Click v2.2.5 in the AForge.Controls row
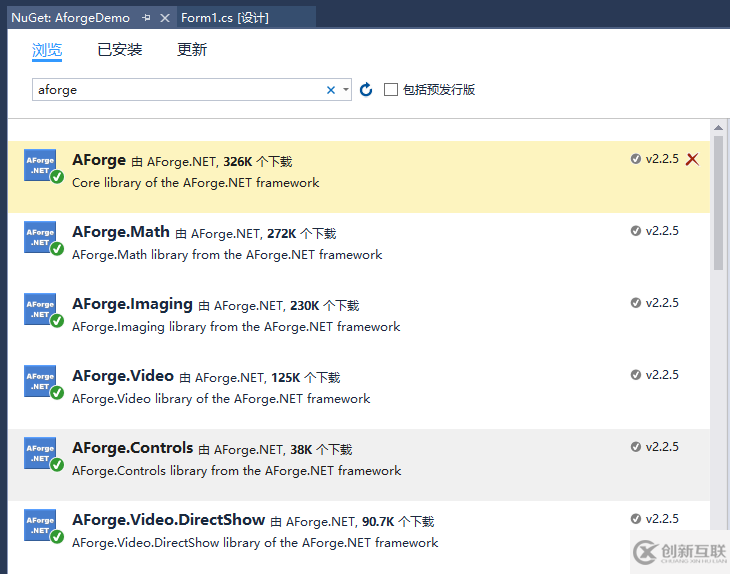The height and width of the screenshot is (574, 730). pos(662,447)
